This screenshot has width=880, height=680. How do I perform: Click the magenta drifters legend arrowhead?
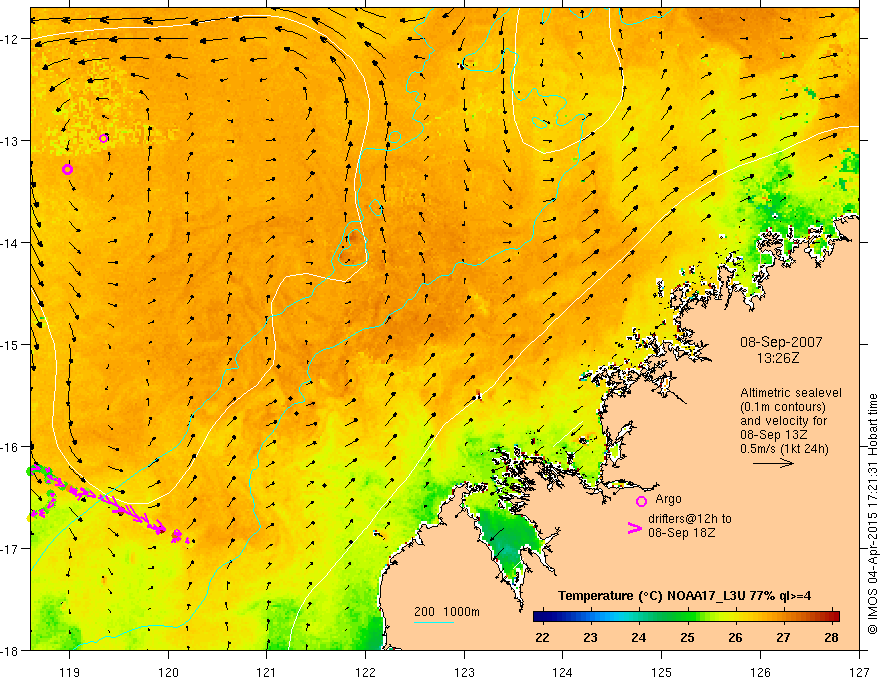pos(635,528)
